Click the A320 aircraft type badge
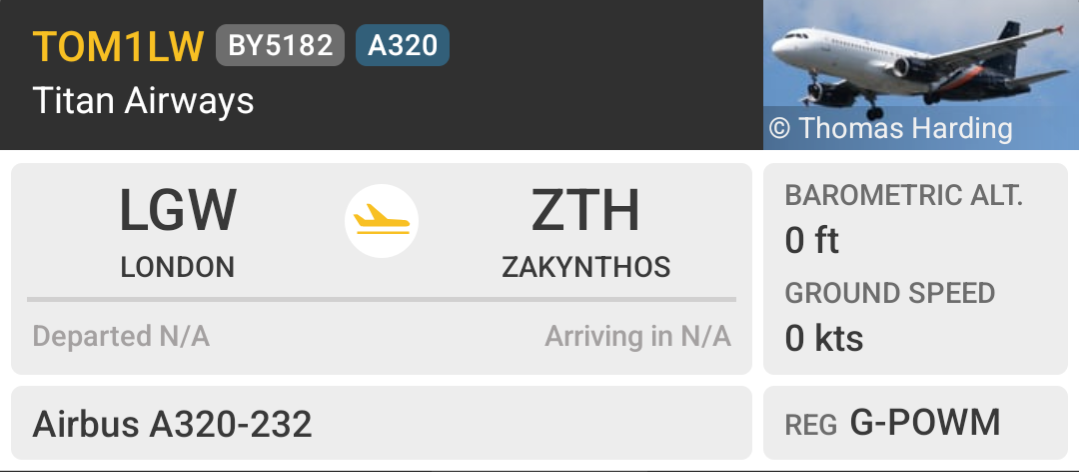The image size is (1079, 472). (x=403, y=45)
